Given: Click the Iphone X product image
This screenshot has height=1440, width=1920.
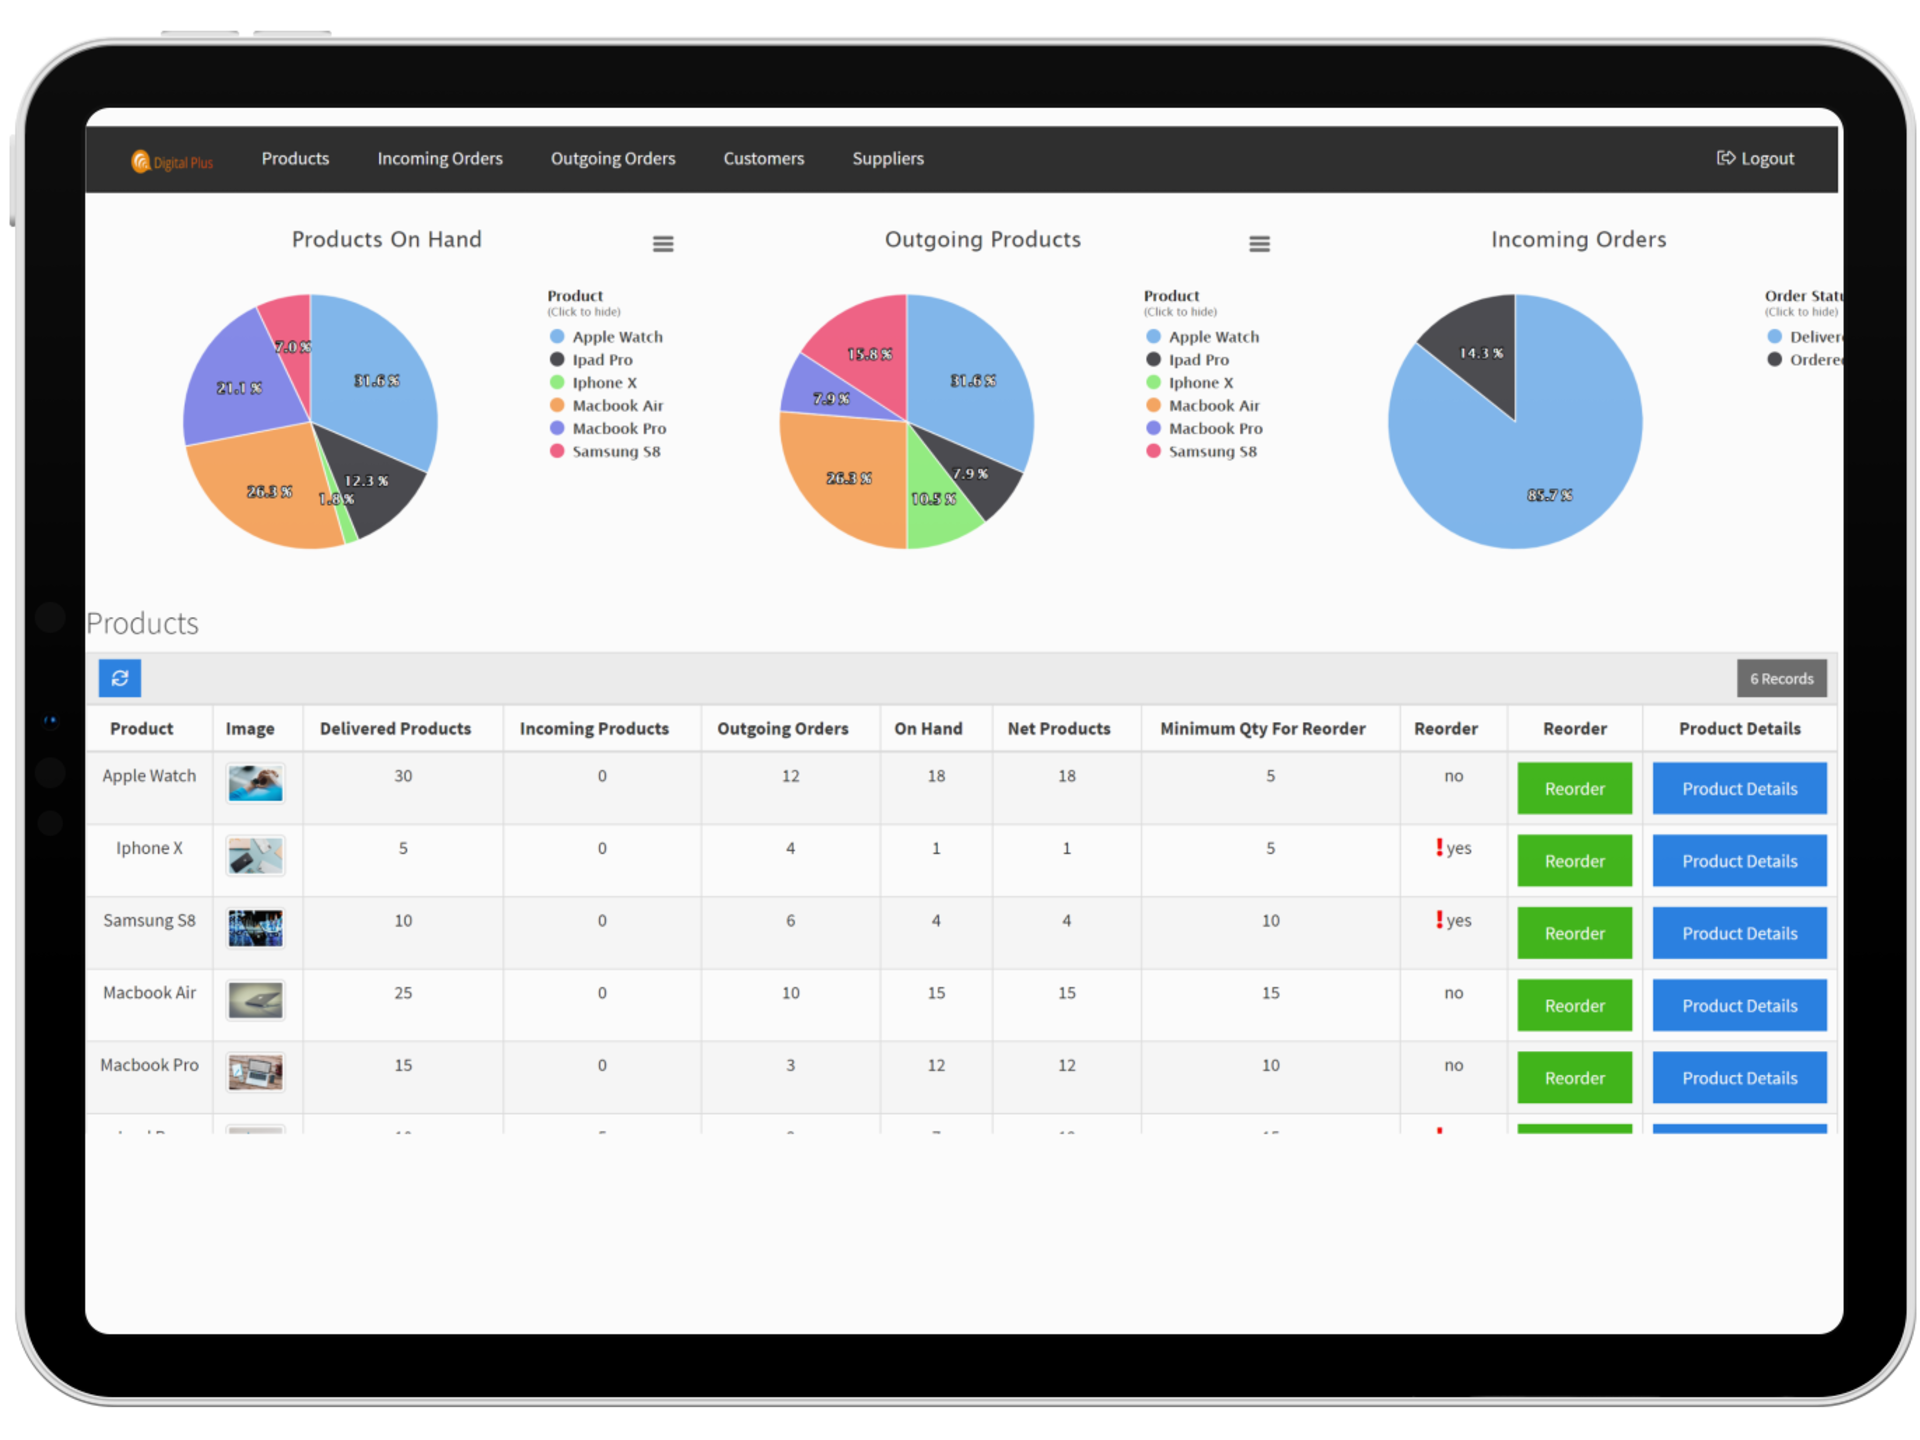Looking at the screenshot, I should 255,856.
